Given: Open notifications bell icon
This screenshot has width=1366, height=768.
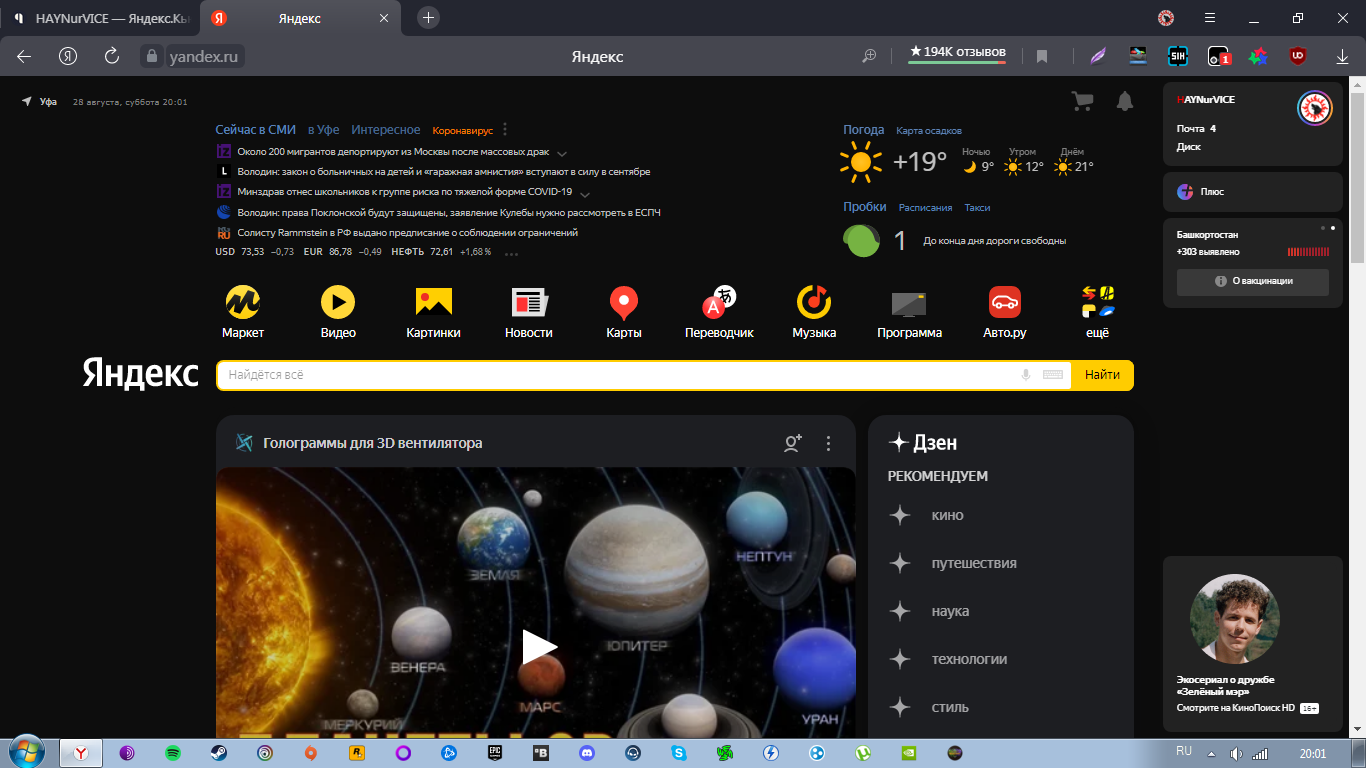Looking at the screenshot, I should (1125, 101).
